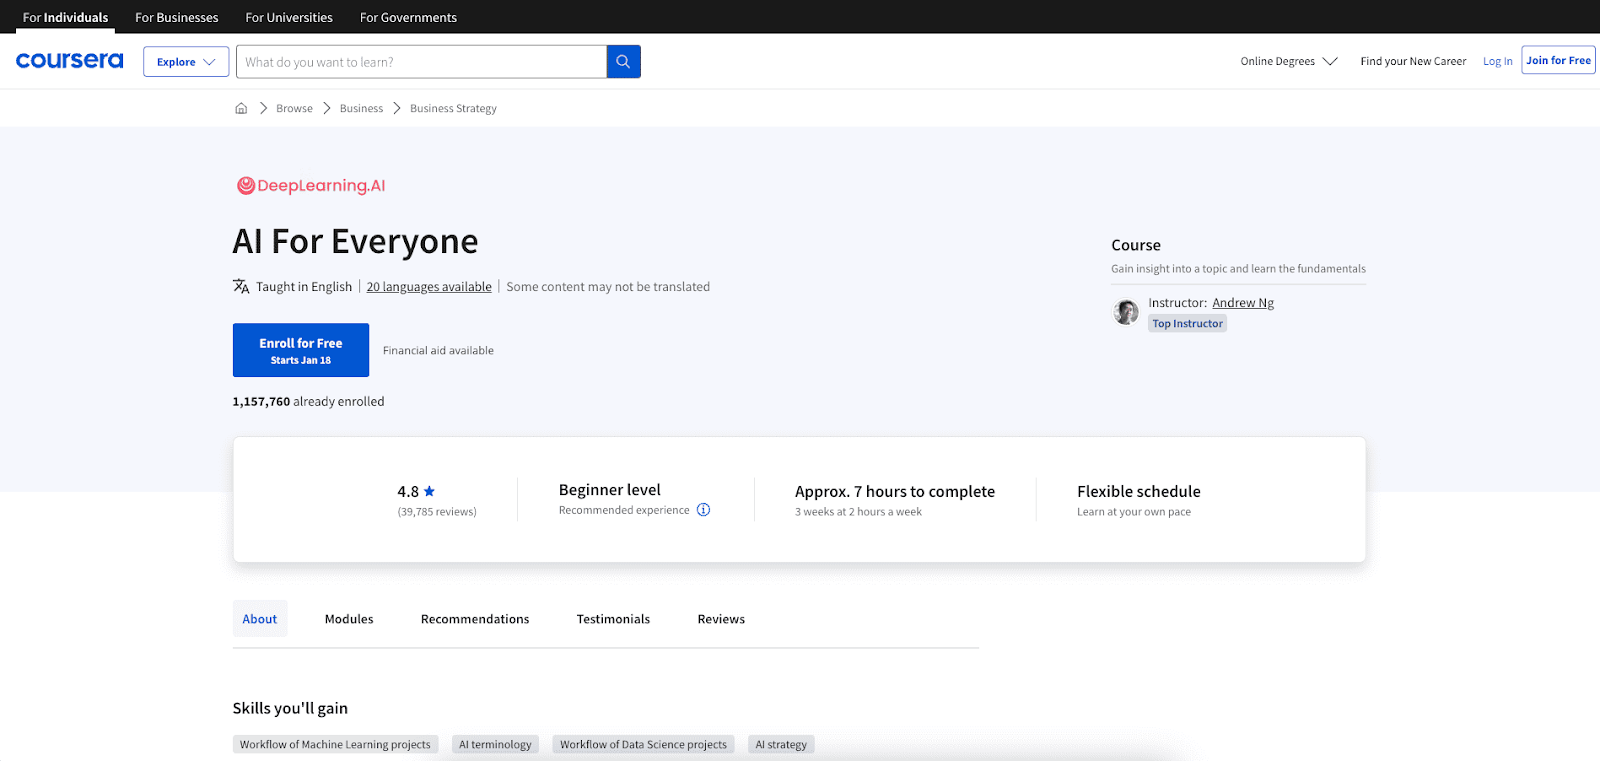The height and width of the screenshot is (761, 1600).
Task: Click the blue search magnifier button
Action: pyautogui.click(x=623, y=62)
